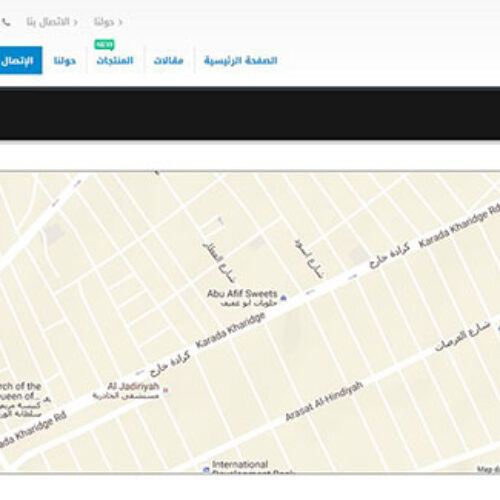Screen dimensions: 500x500
Task: Click the green NEW badge above المنتجات
Action: (x=104, y=45)
